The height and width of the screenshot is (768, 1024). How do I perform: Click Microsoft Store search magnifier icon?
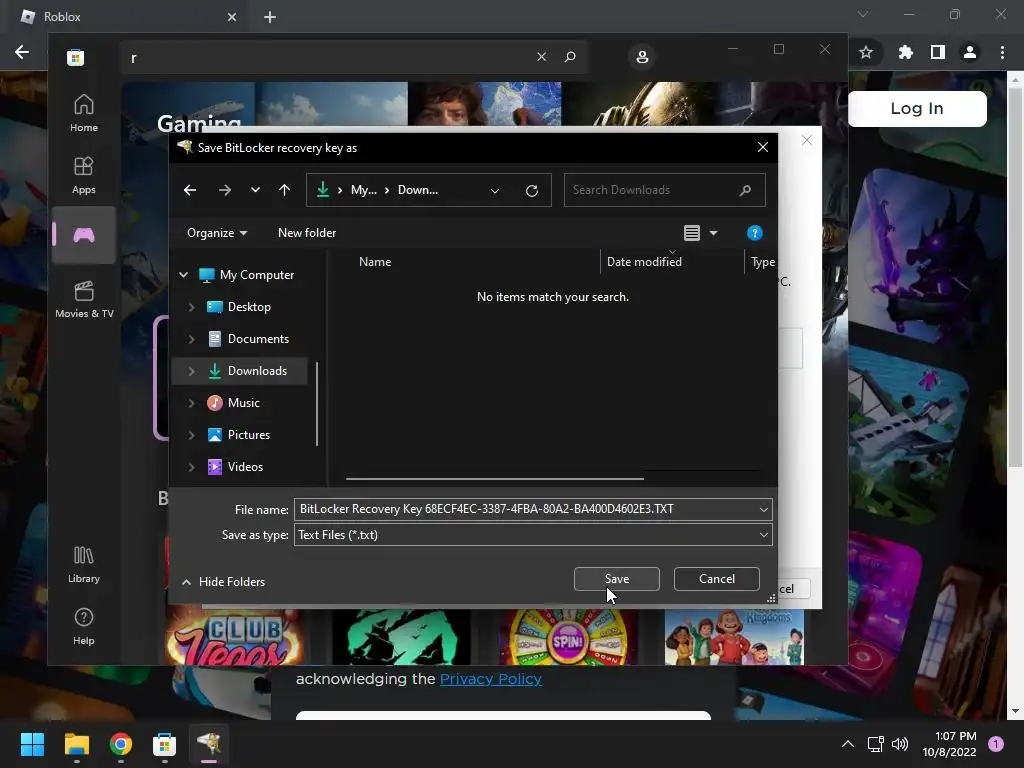570,57
